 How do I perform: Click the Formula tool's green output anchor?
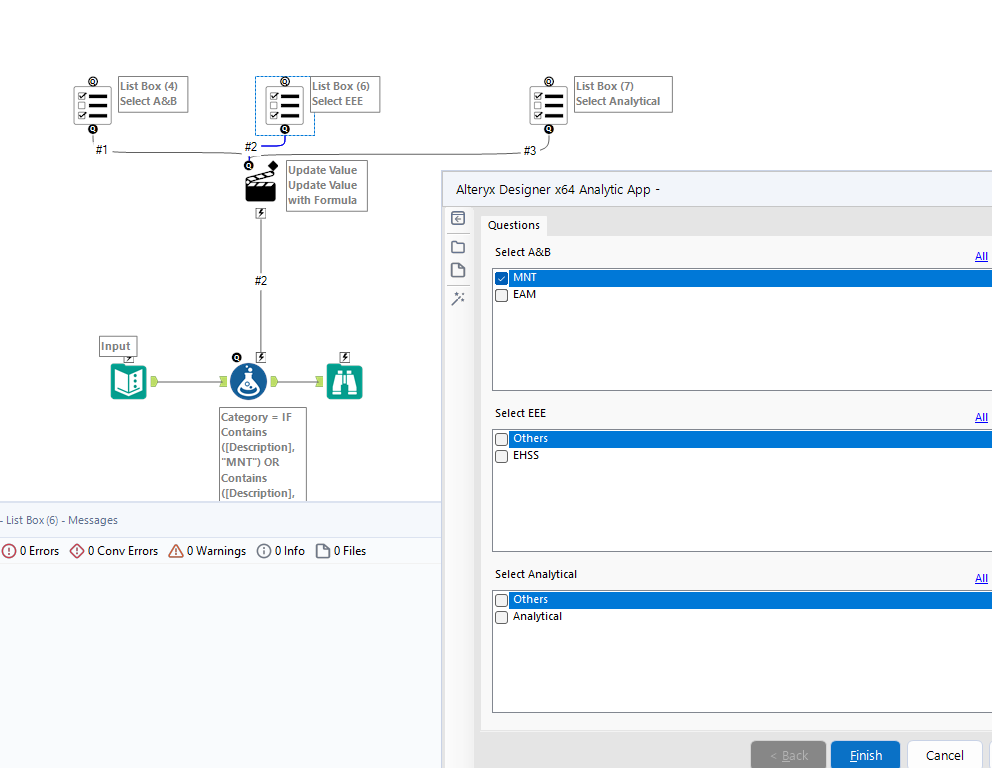click(x=274, y=381)
